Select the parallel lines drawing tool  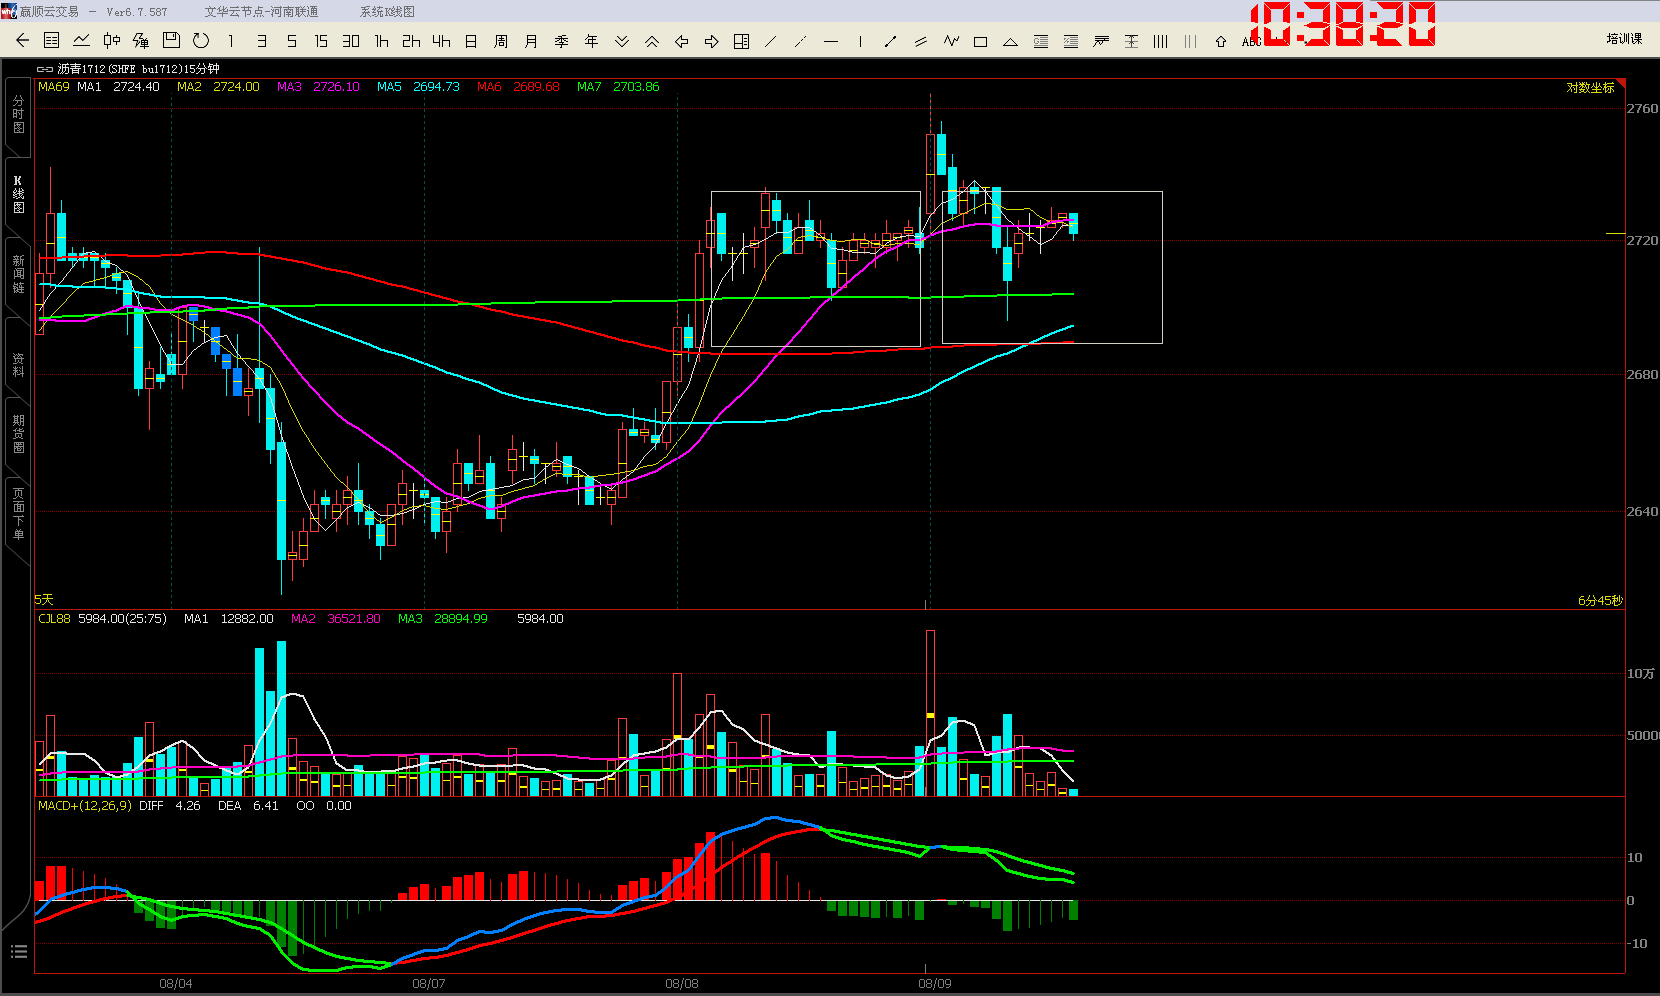(x=920, y=41)
